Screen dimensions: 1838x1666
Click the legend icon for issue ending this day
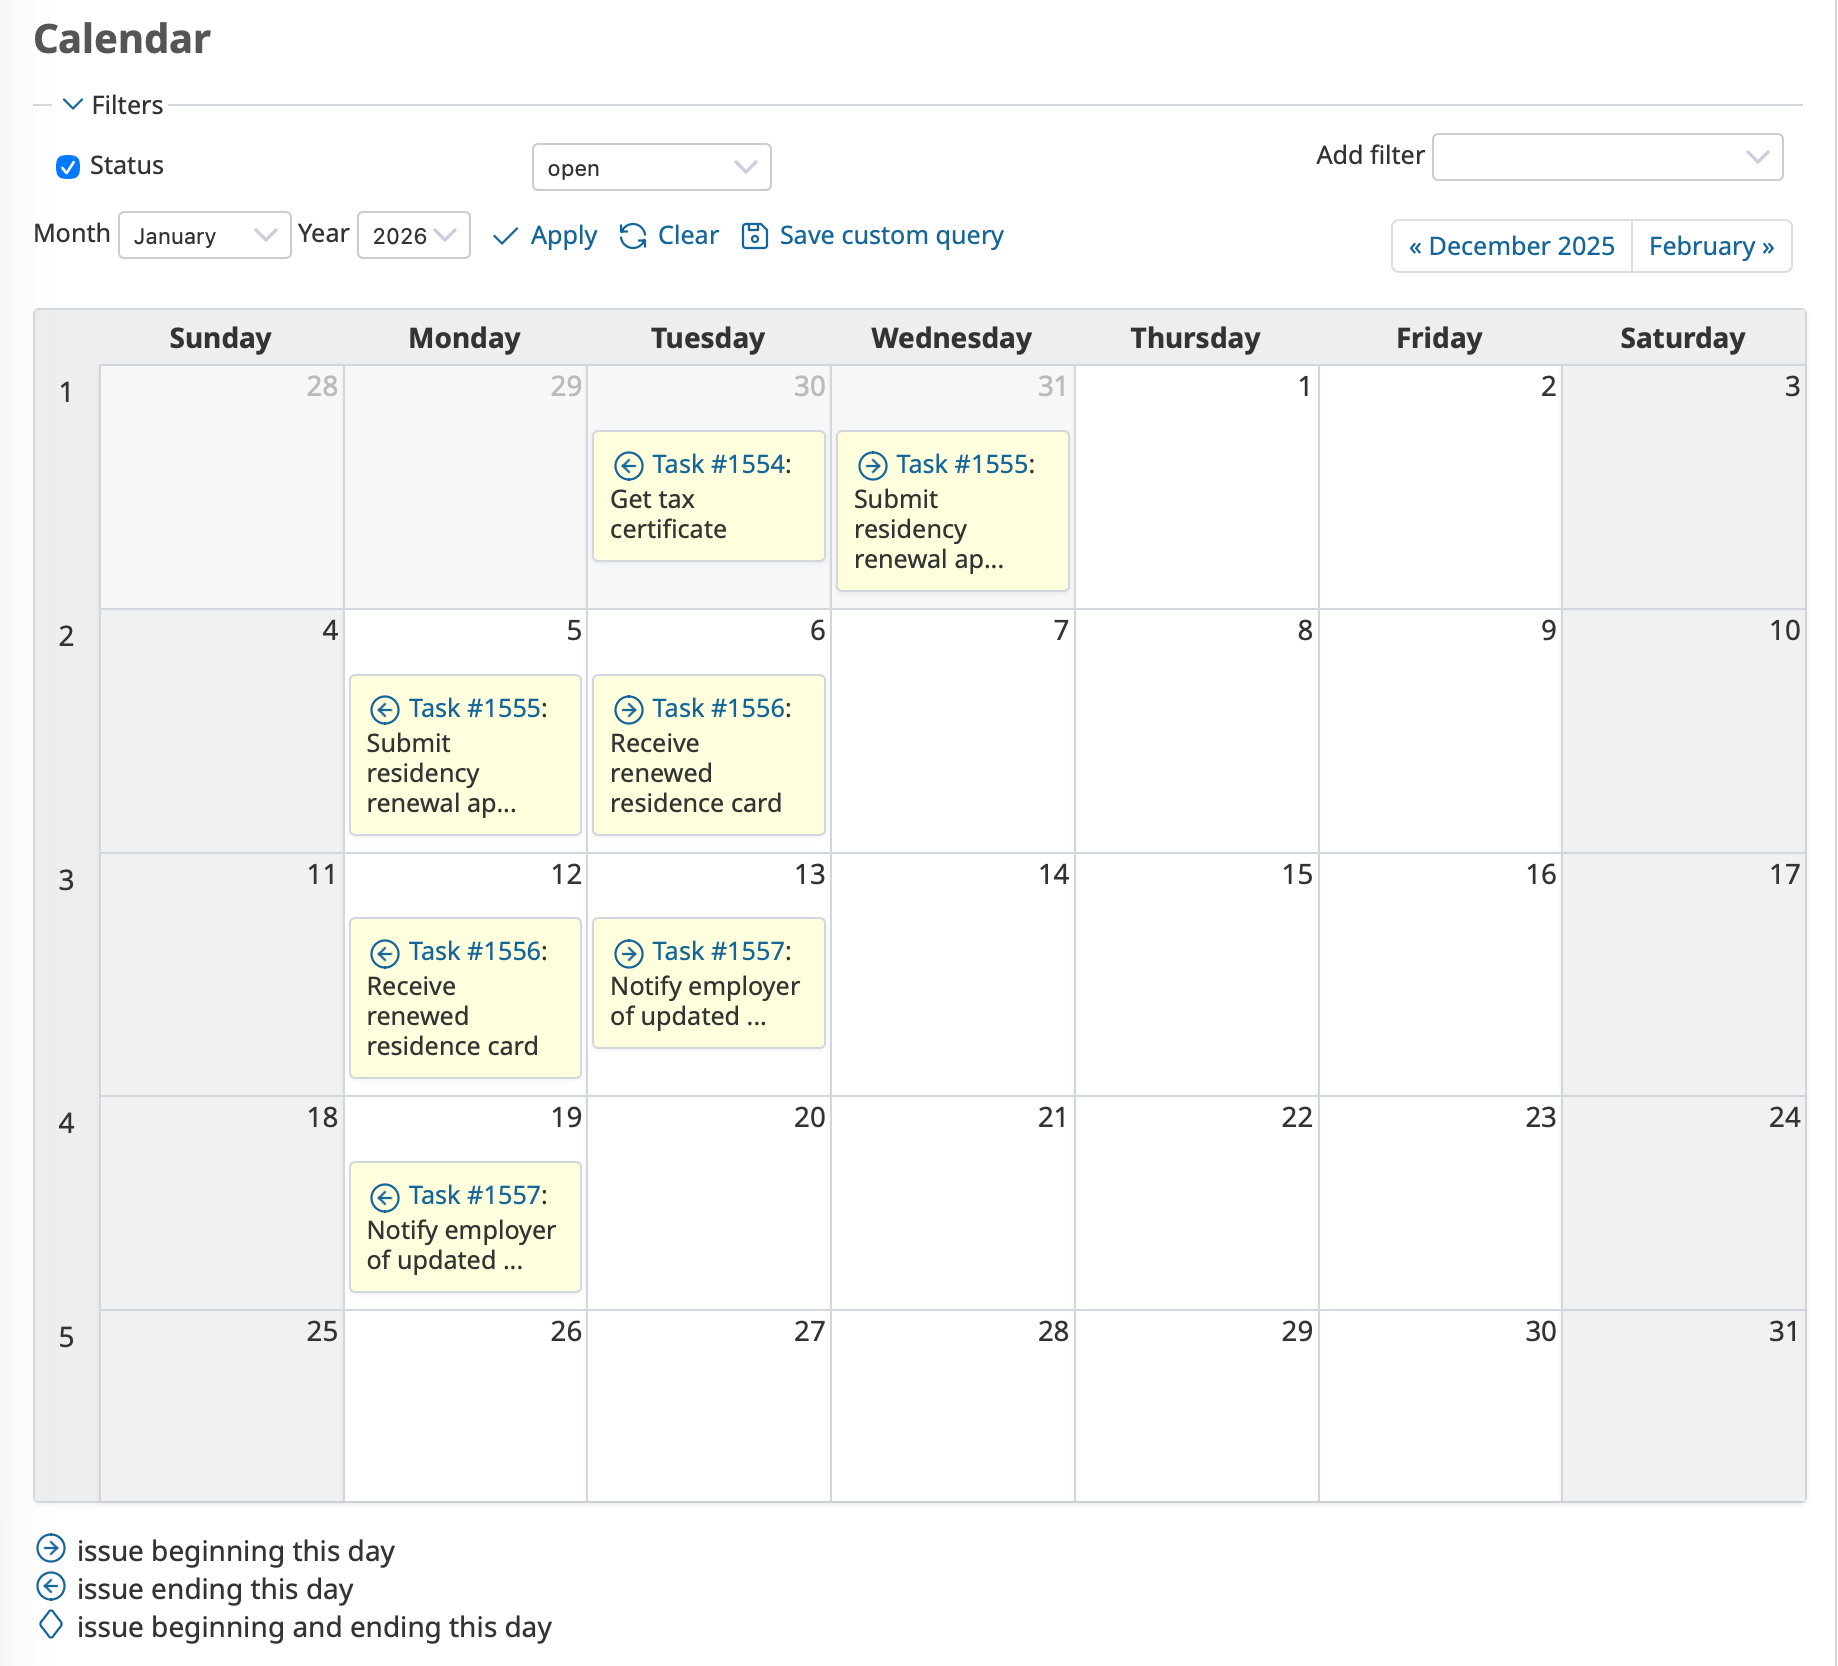tap(53, 1588)
